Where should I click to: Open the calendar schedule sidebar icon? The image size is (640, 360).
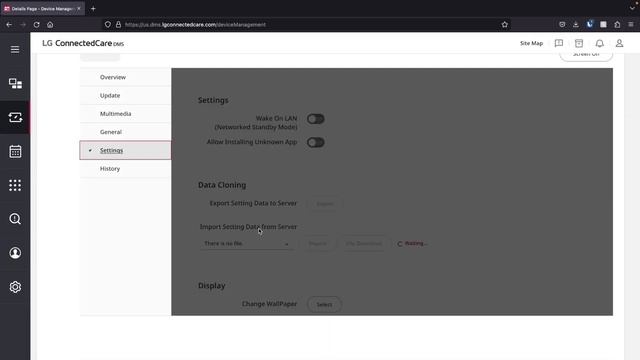[15, 151]
